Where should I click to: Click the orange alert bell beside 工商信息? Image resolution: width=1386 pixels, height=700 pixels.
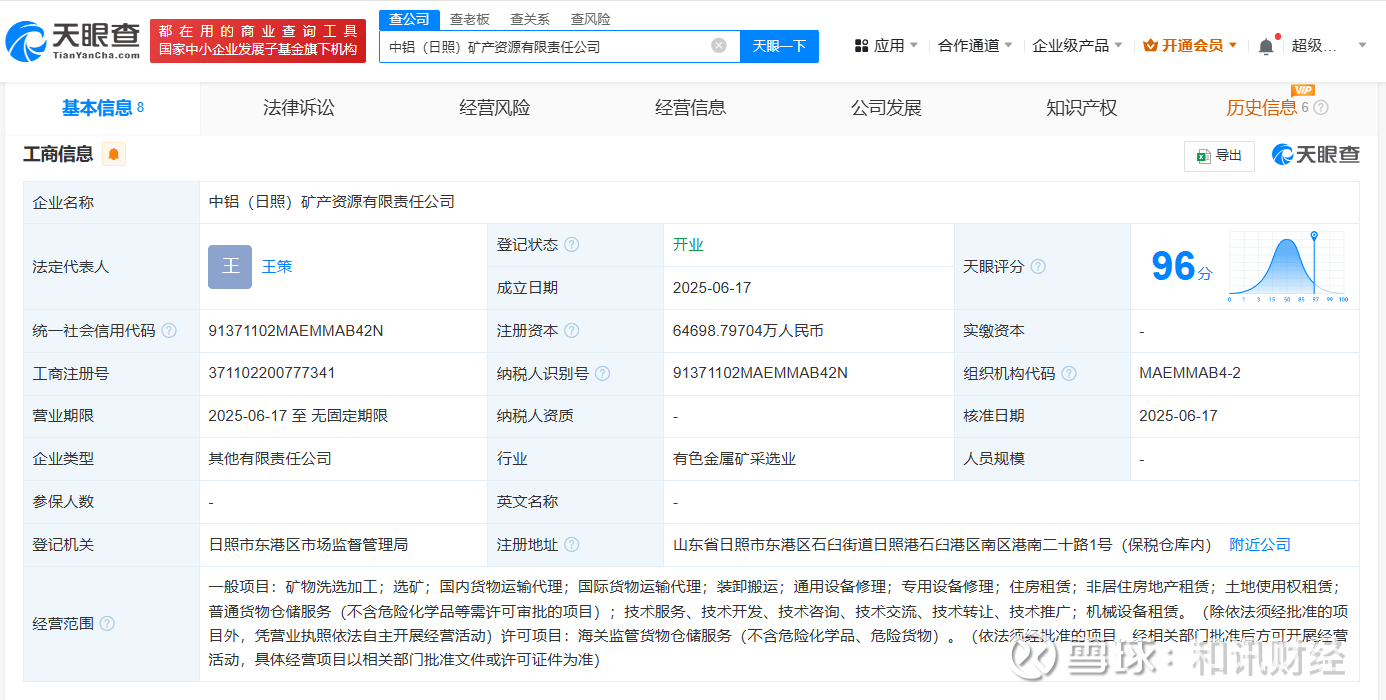point(114,154)
